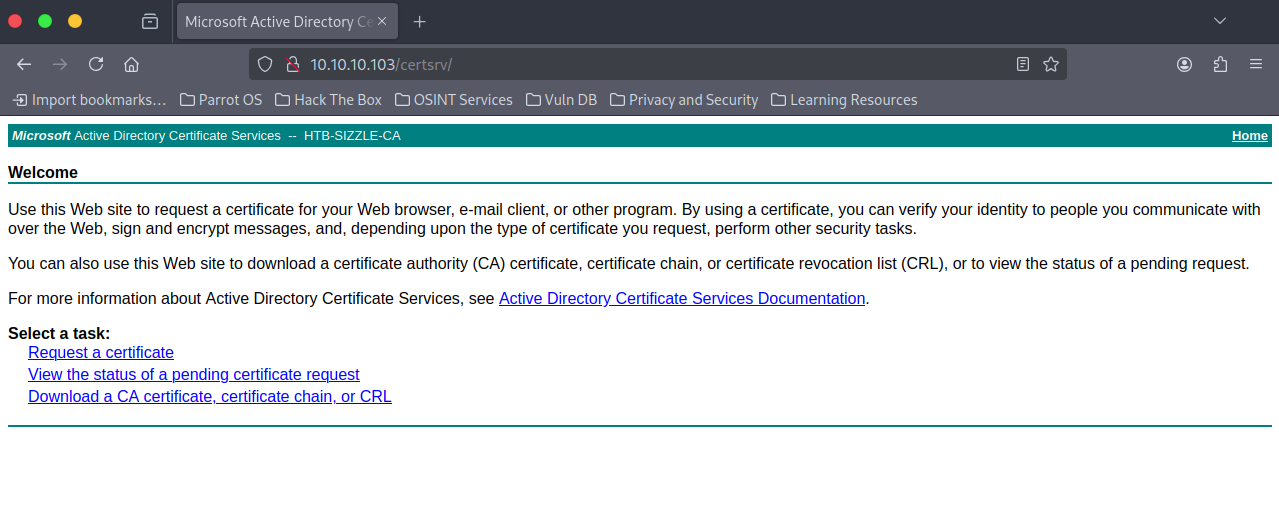View pending certificate request status link
1279x511 pixels.
pyautogui.click(x=194, y=374)
